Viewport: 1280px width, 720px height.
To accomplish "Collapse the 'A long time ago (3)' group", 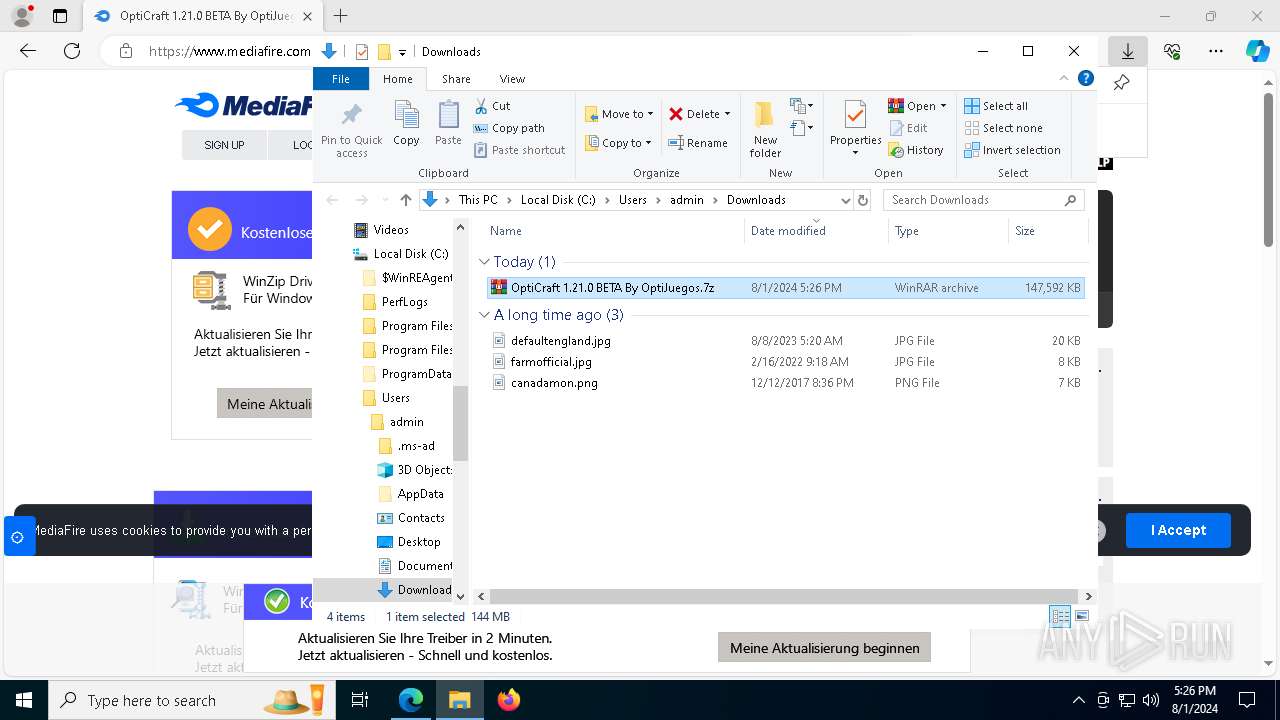I will [484, 315].
